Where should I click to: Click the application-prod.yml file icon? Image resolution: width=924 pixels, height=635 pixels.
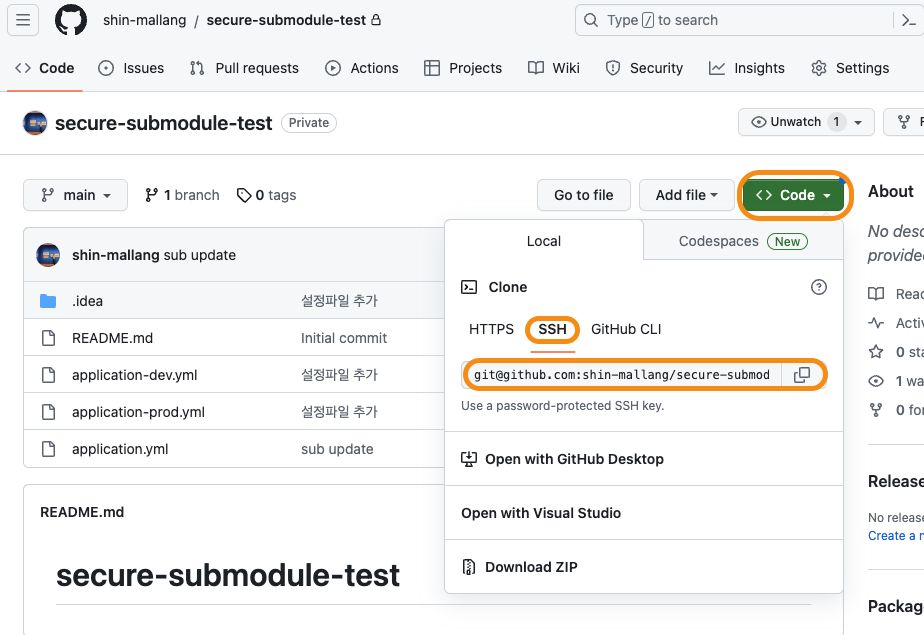(48, 412)
